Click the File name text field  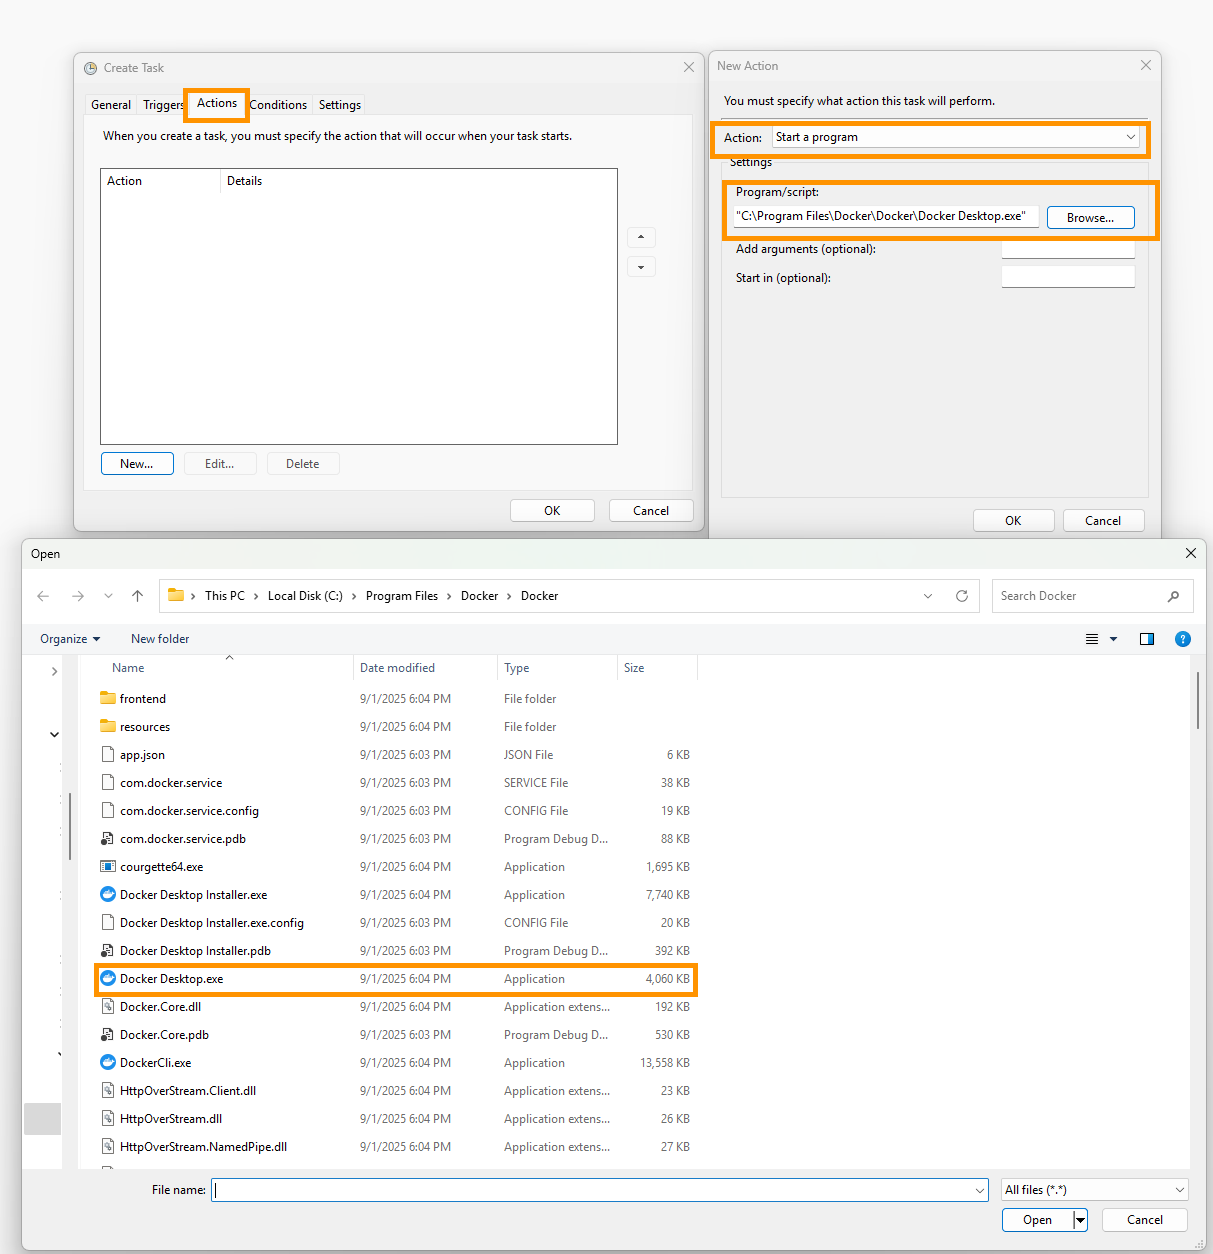592,1190
